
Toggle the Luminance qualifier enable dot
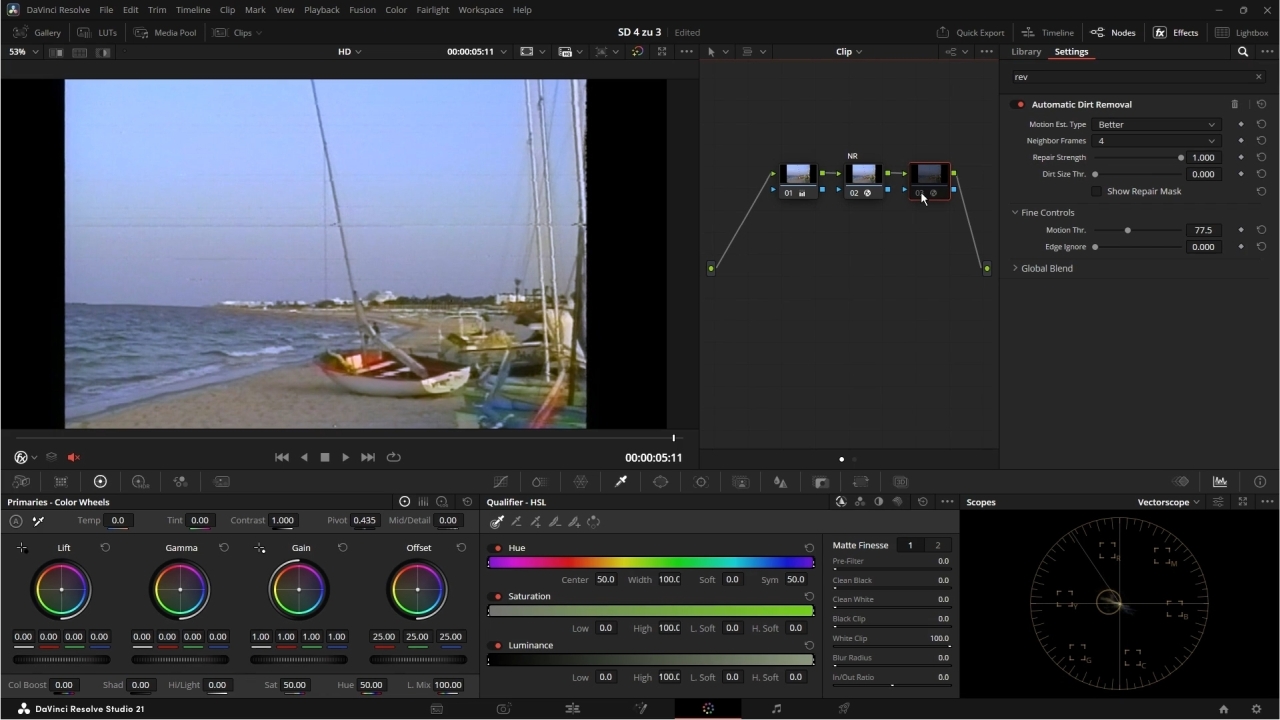coord(498,645)
